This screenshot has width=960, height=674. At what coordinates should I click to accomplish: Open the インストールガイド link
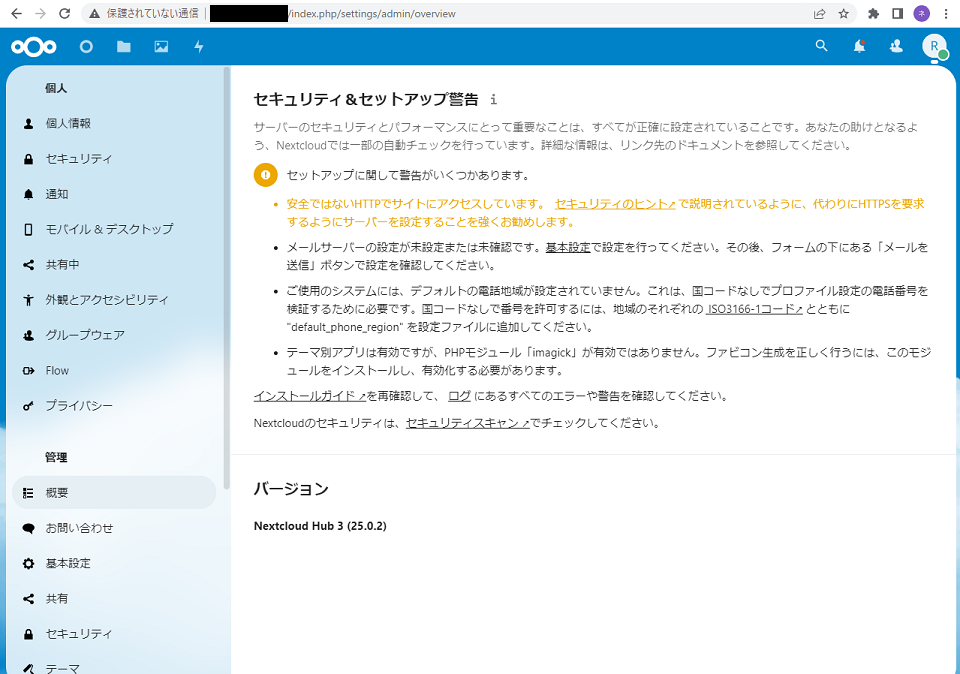tap(310, 396)
